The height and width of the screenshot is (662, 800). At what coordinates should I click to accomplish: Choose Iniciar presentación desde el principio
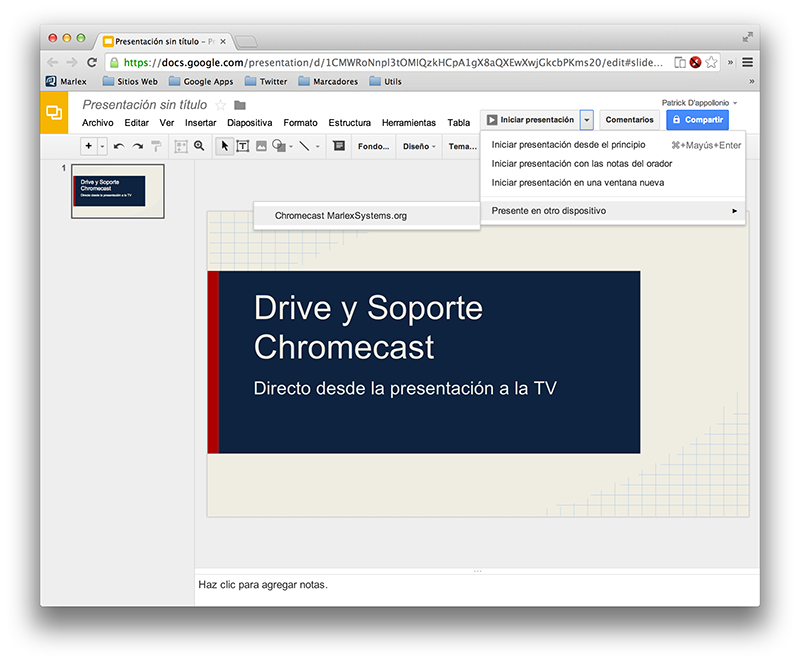(613, 145)
